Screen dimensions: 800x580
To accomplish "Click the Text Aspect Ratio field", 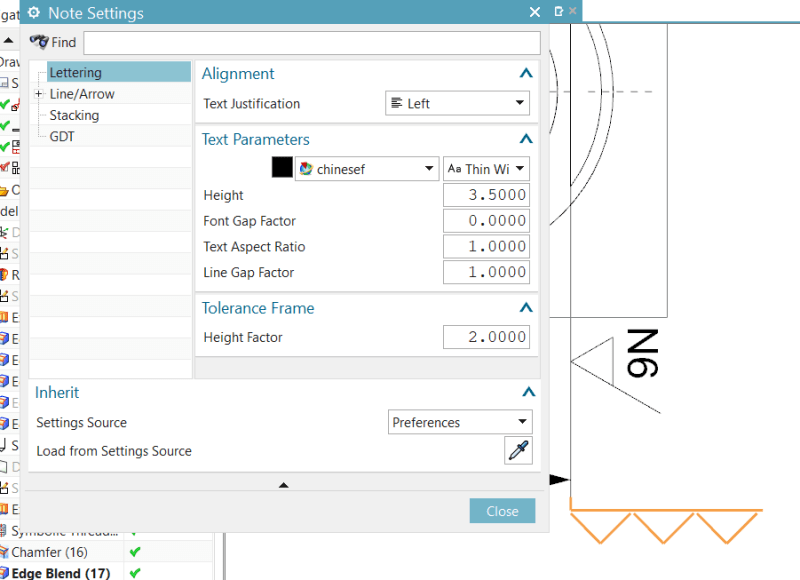I will coord(486,246).
